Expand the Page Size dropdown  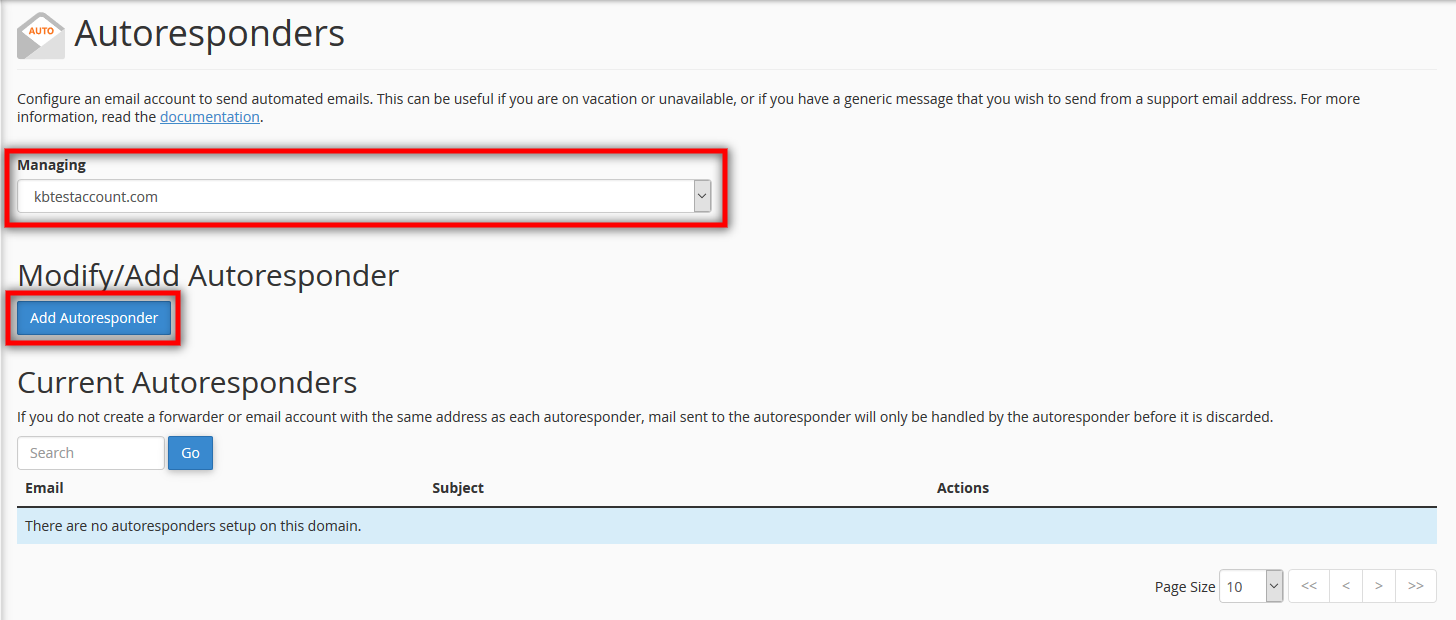tap(1251, 587)
